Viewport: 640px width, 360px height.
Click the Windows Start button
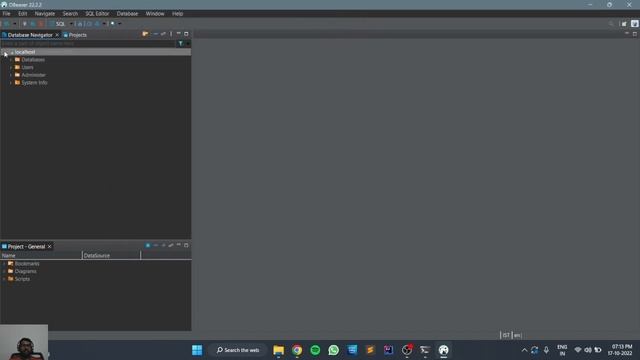[197, 350]
